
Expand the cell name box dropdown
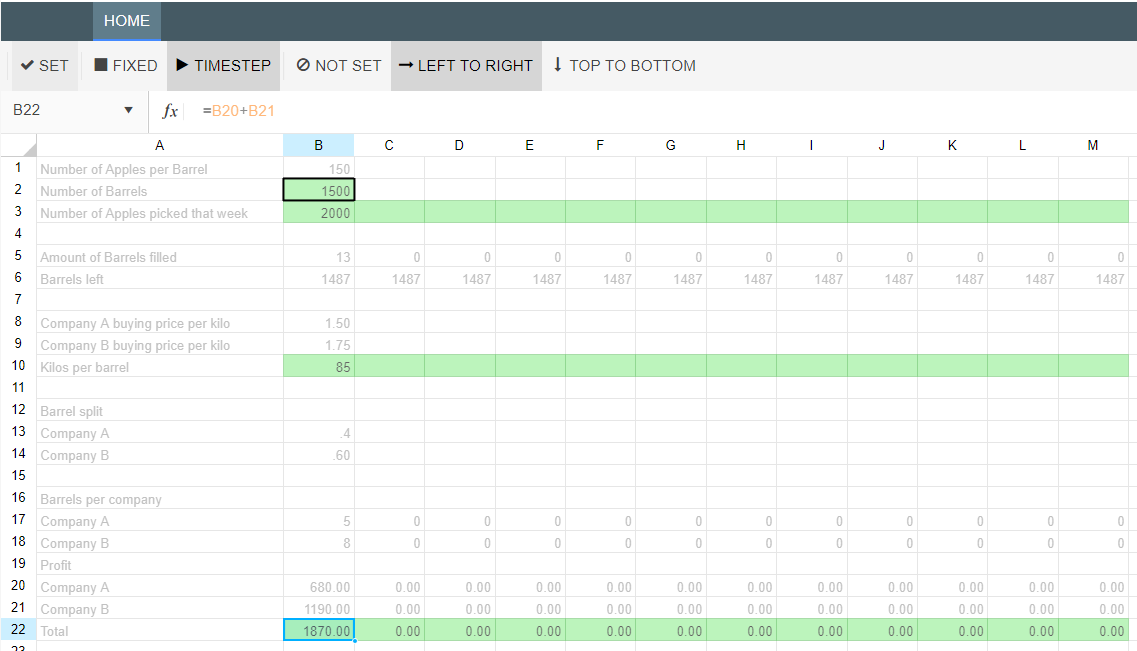pos(128,110)
